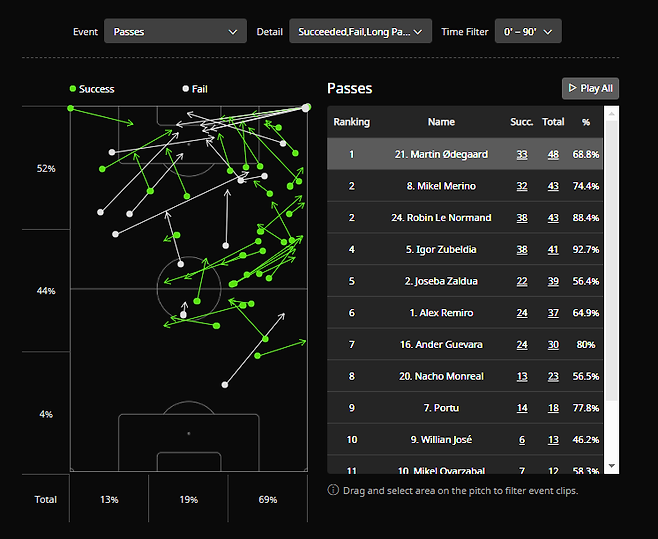Expand the Detail filter dropdown
This screenshot has width=658, height=539.
360,32
